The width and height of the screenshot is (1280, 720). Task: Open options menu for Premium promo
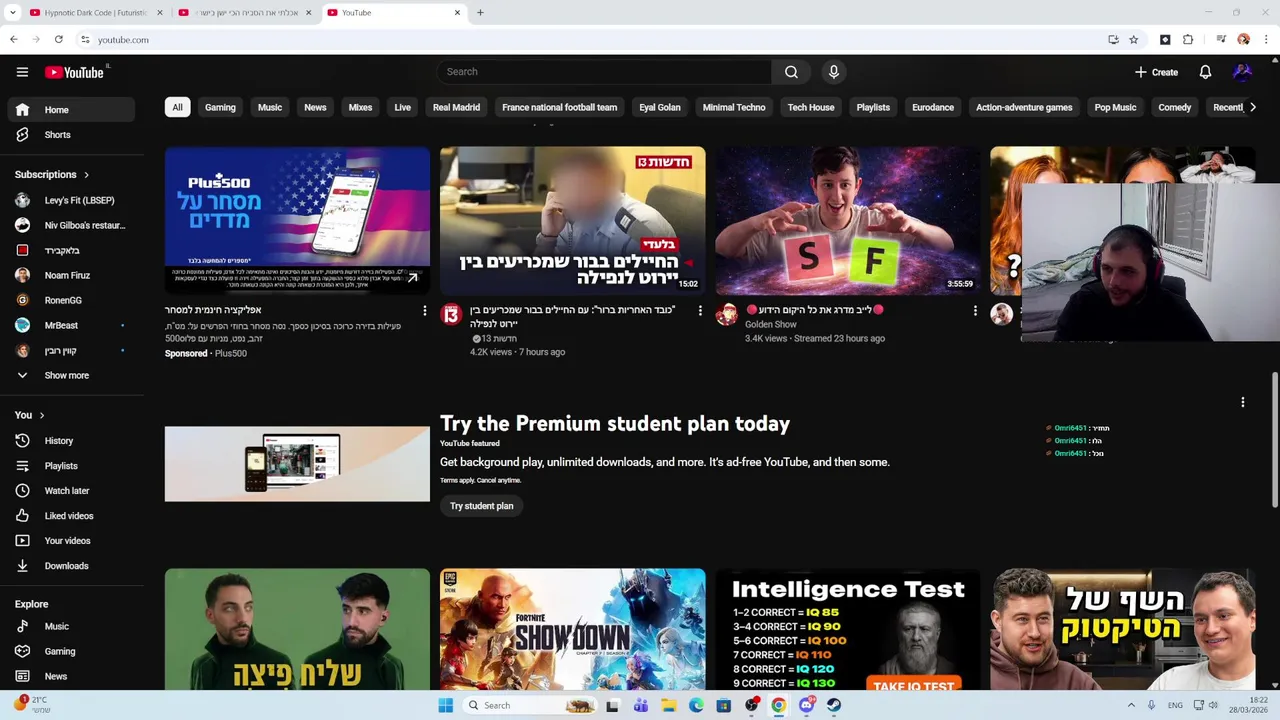click(x=1242, y=402)
